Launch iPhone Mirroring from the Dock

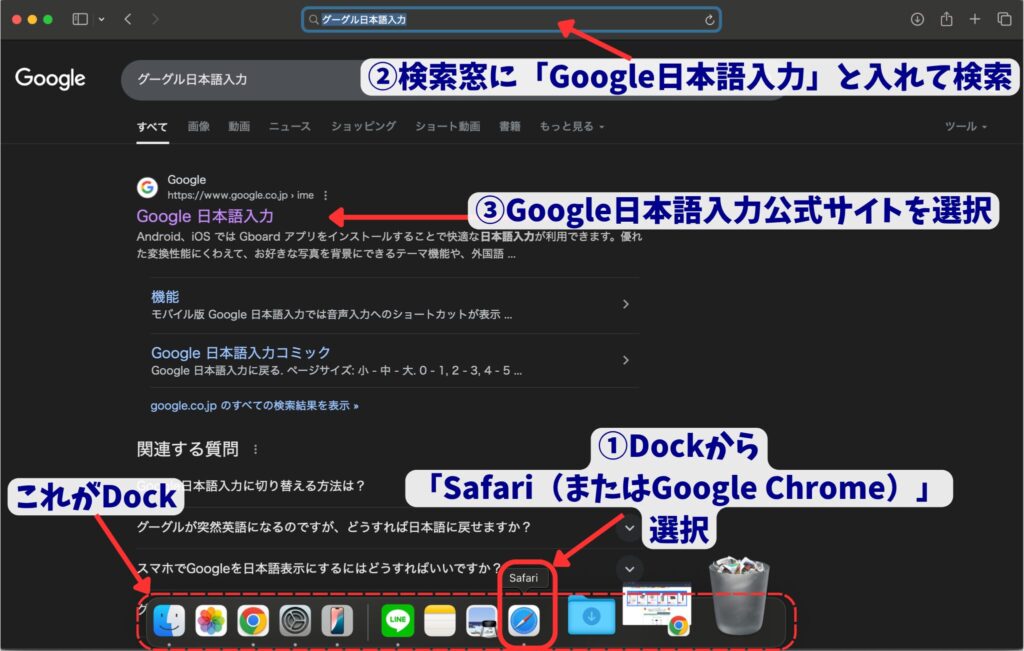click(x=337, y=620)
